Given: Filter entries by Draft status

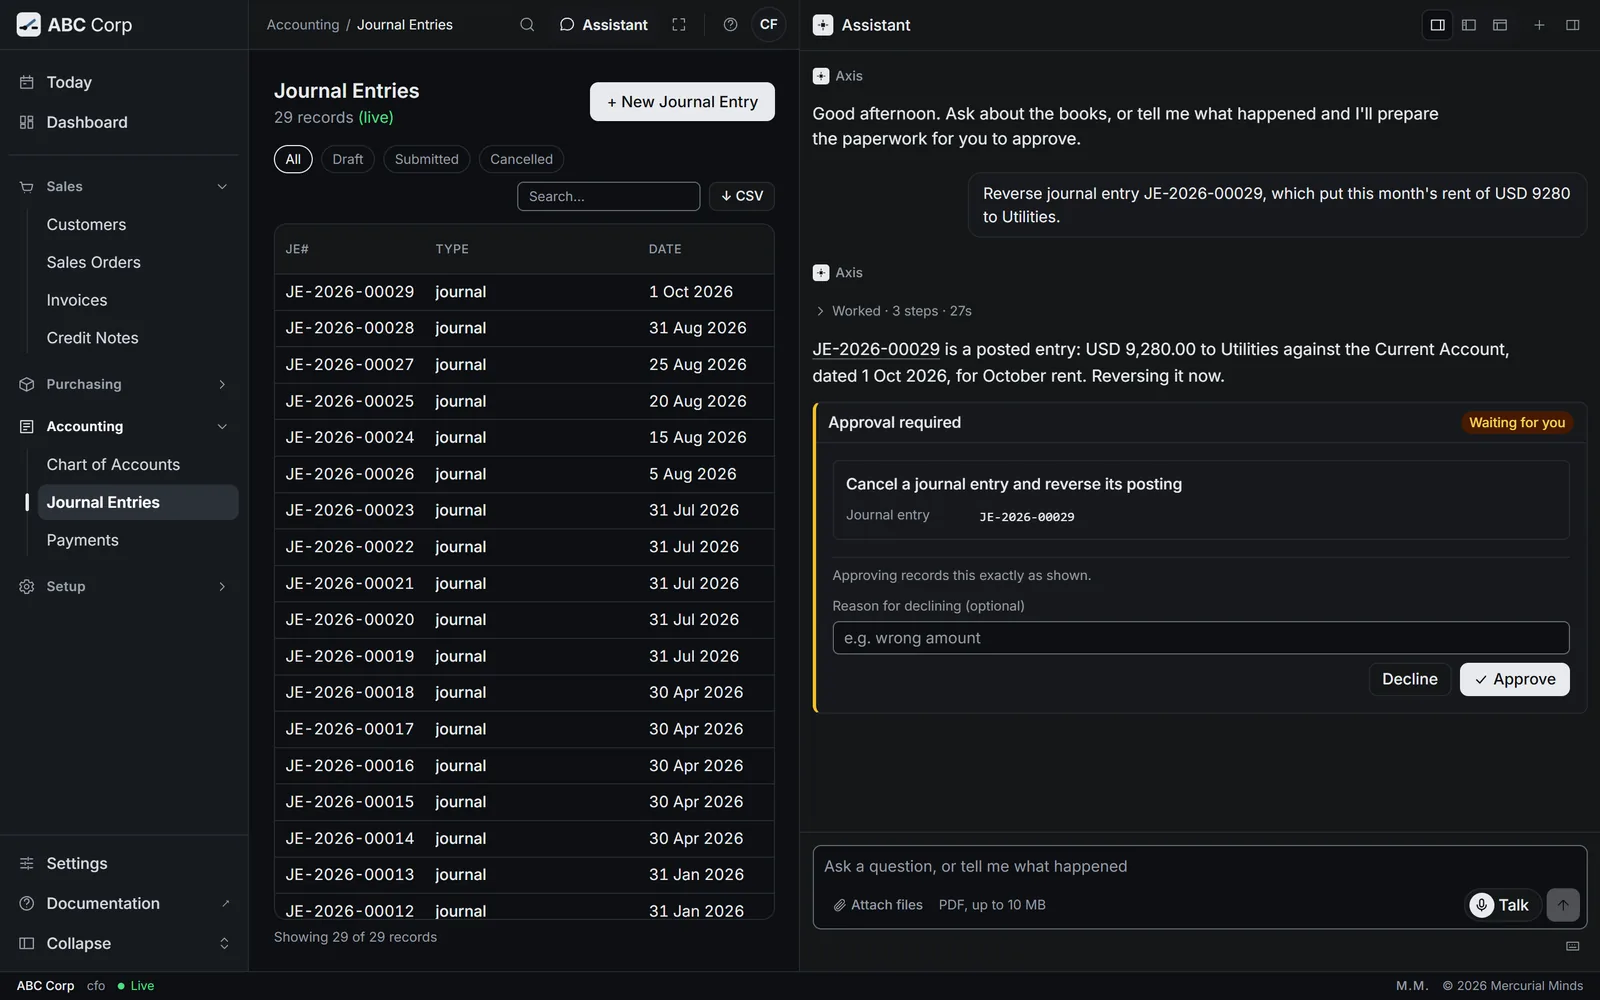Looking at the screenshot, I should [348, 159].
